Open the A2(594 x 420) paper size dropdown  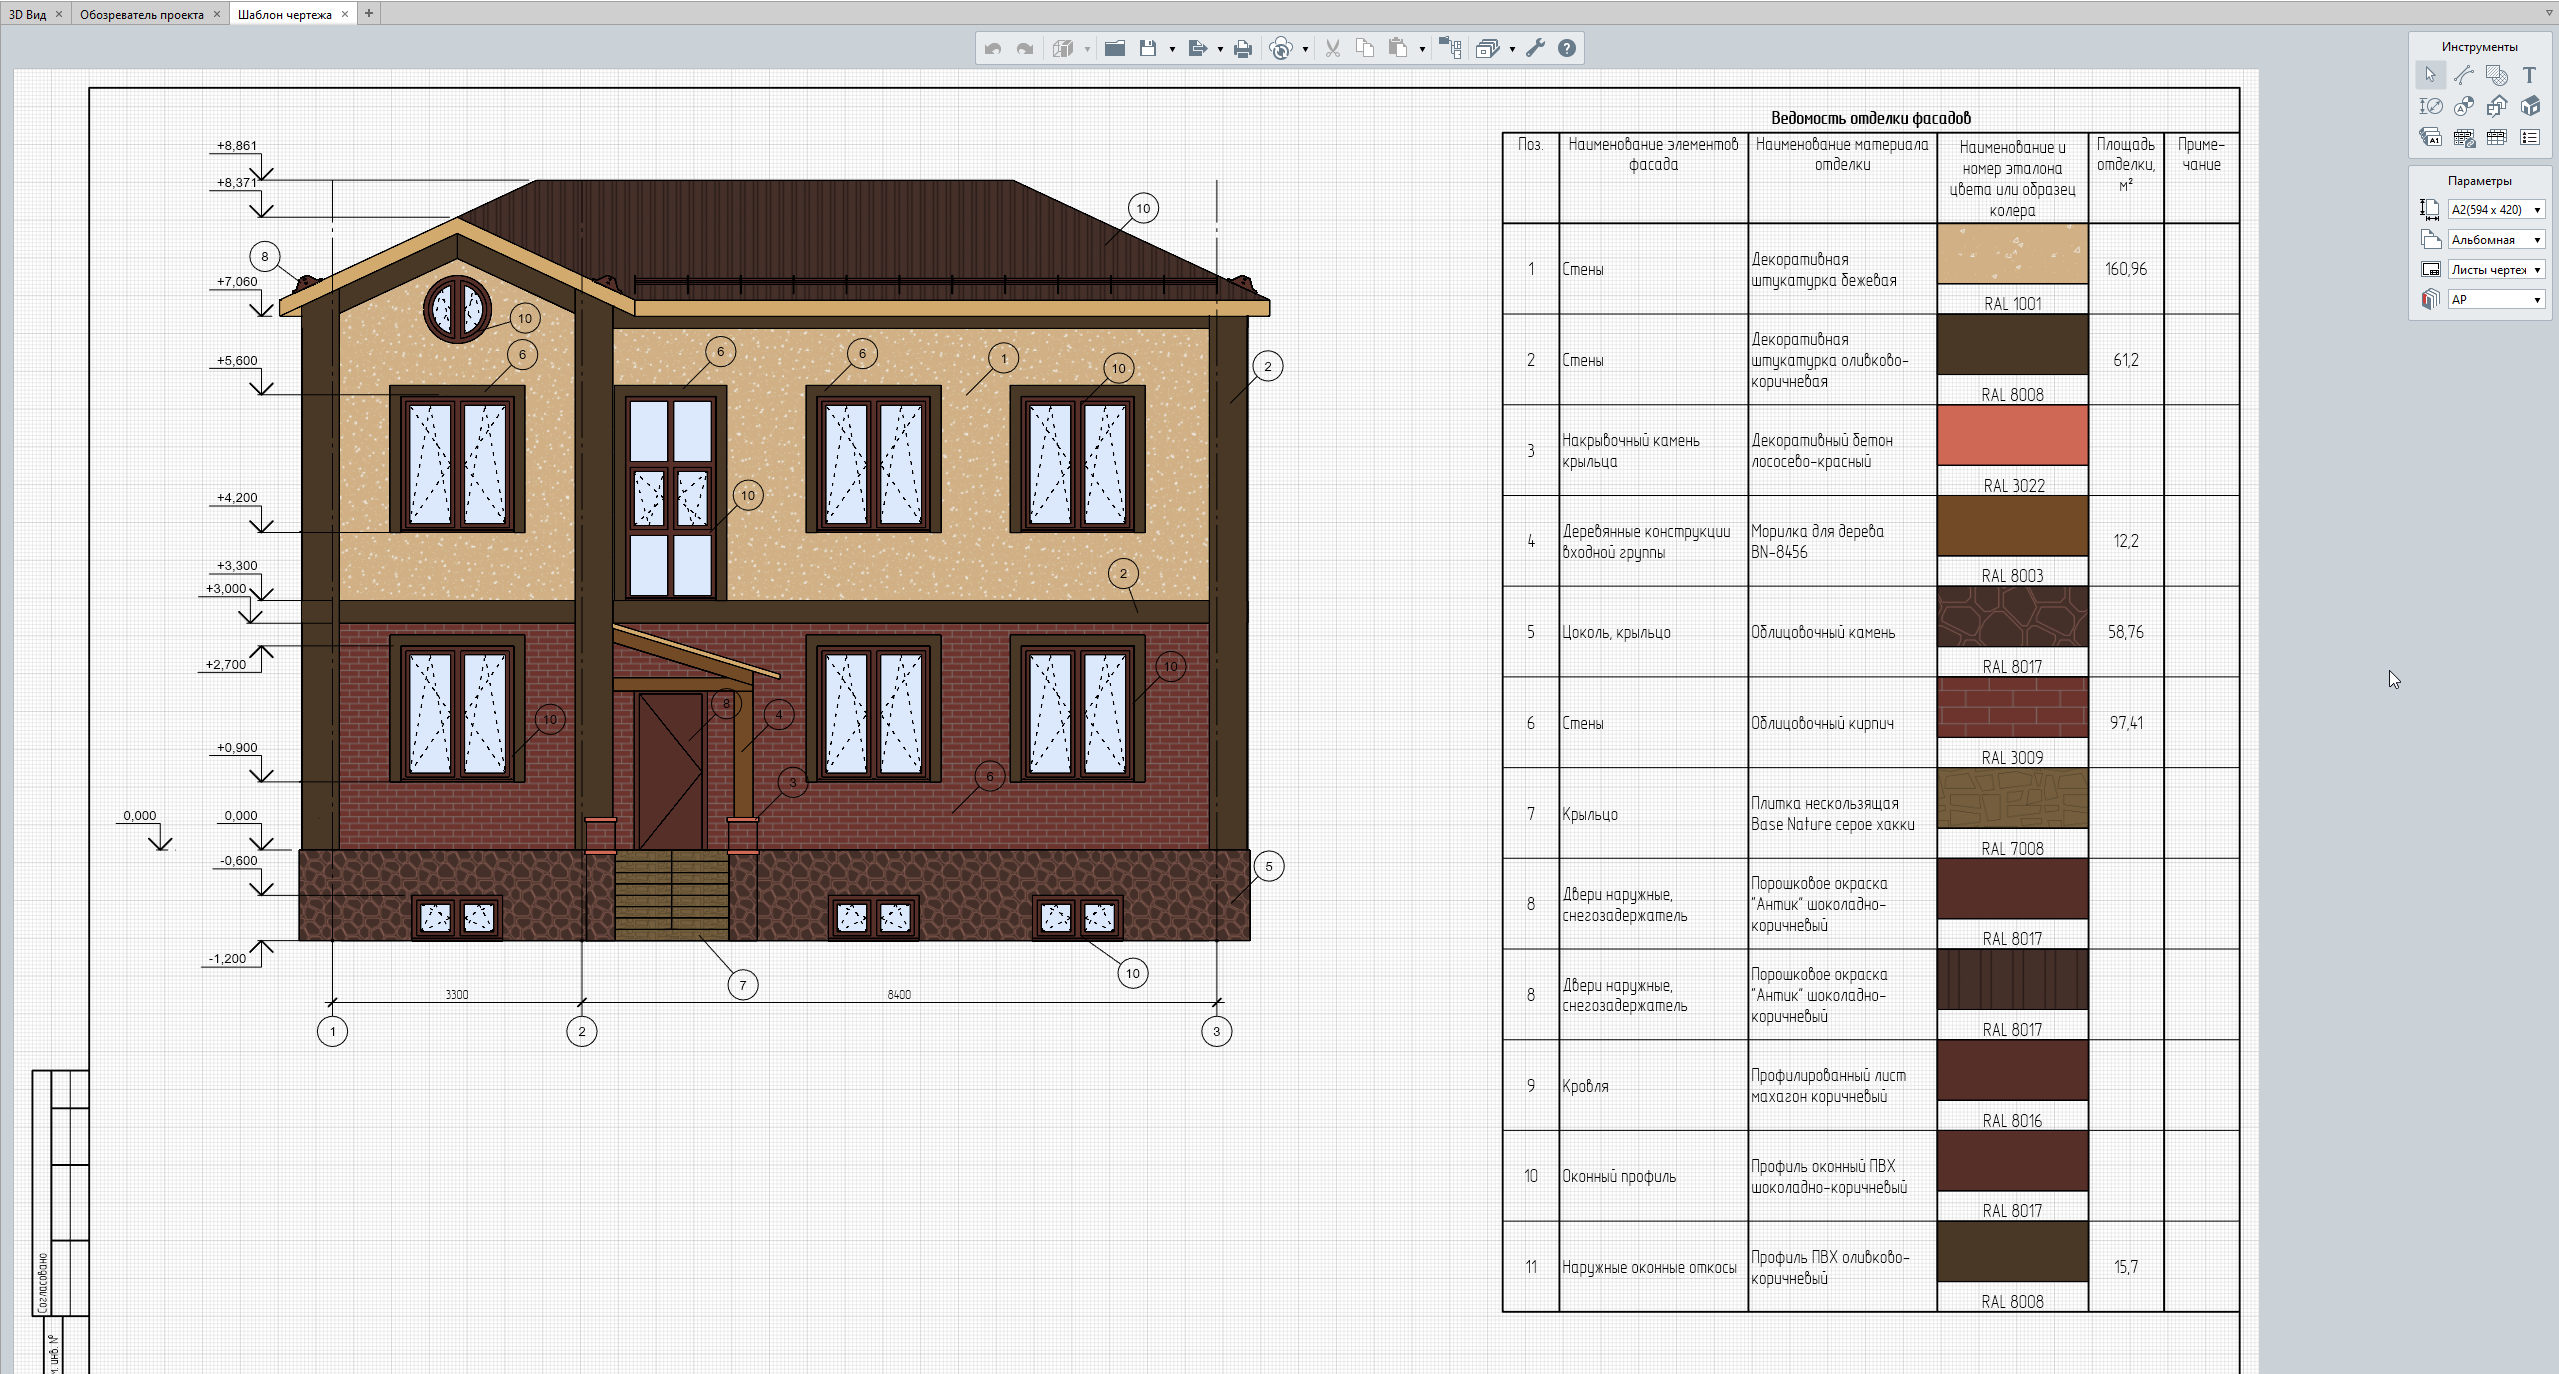pos(2495,209)
